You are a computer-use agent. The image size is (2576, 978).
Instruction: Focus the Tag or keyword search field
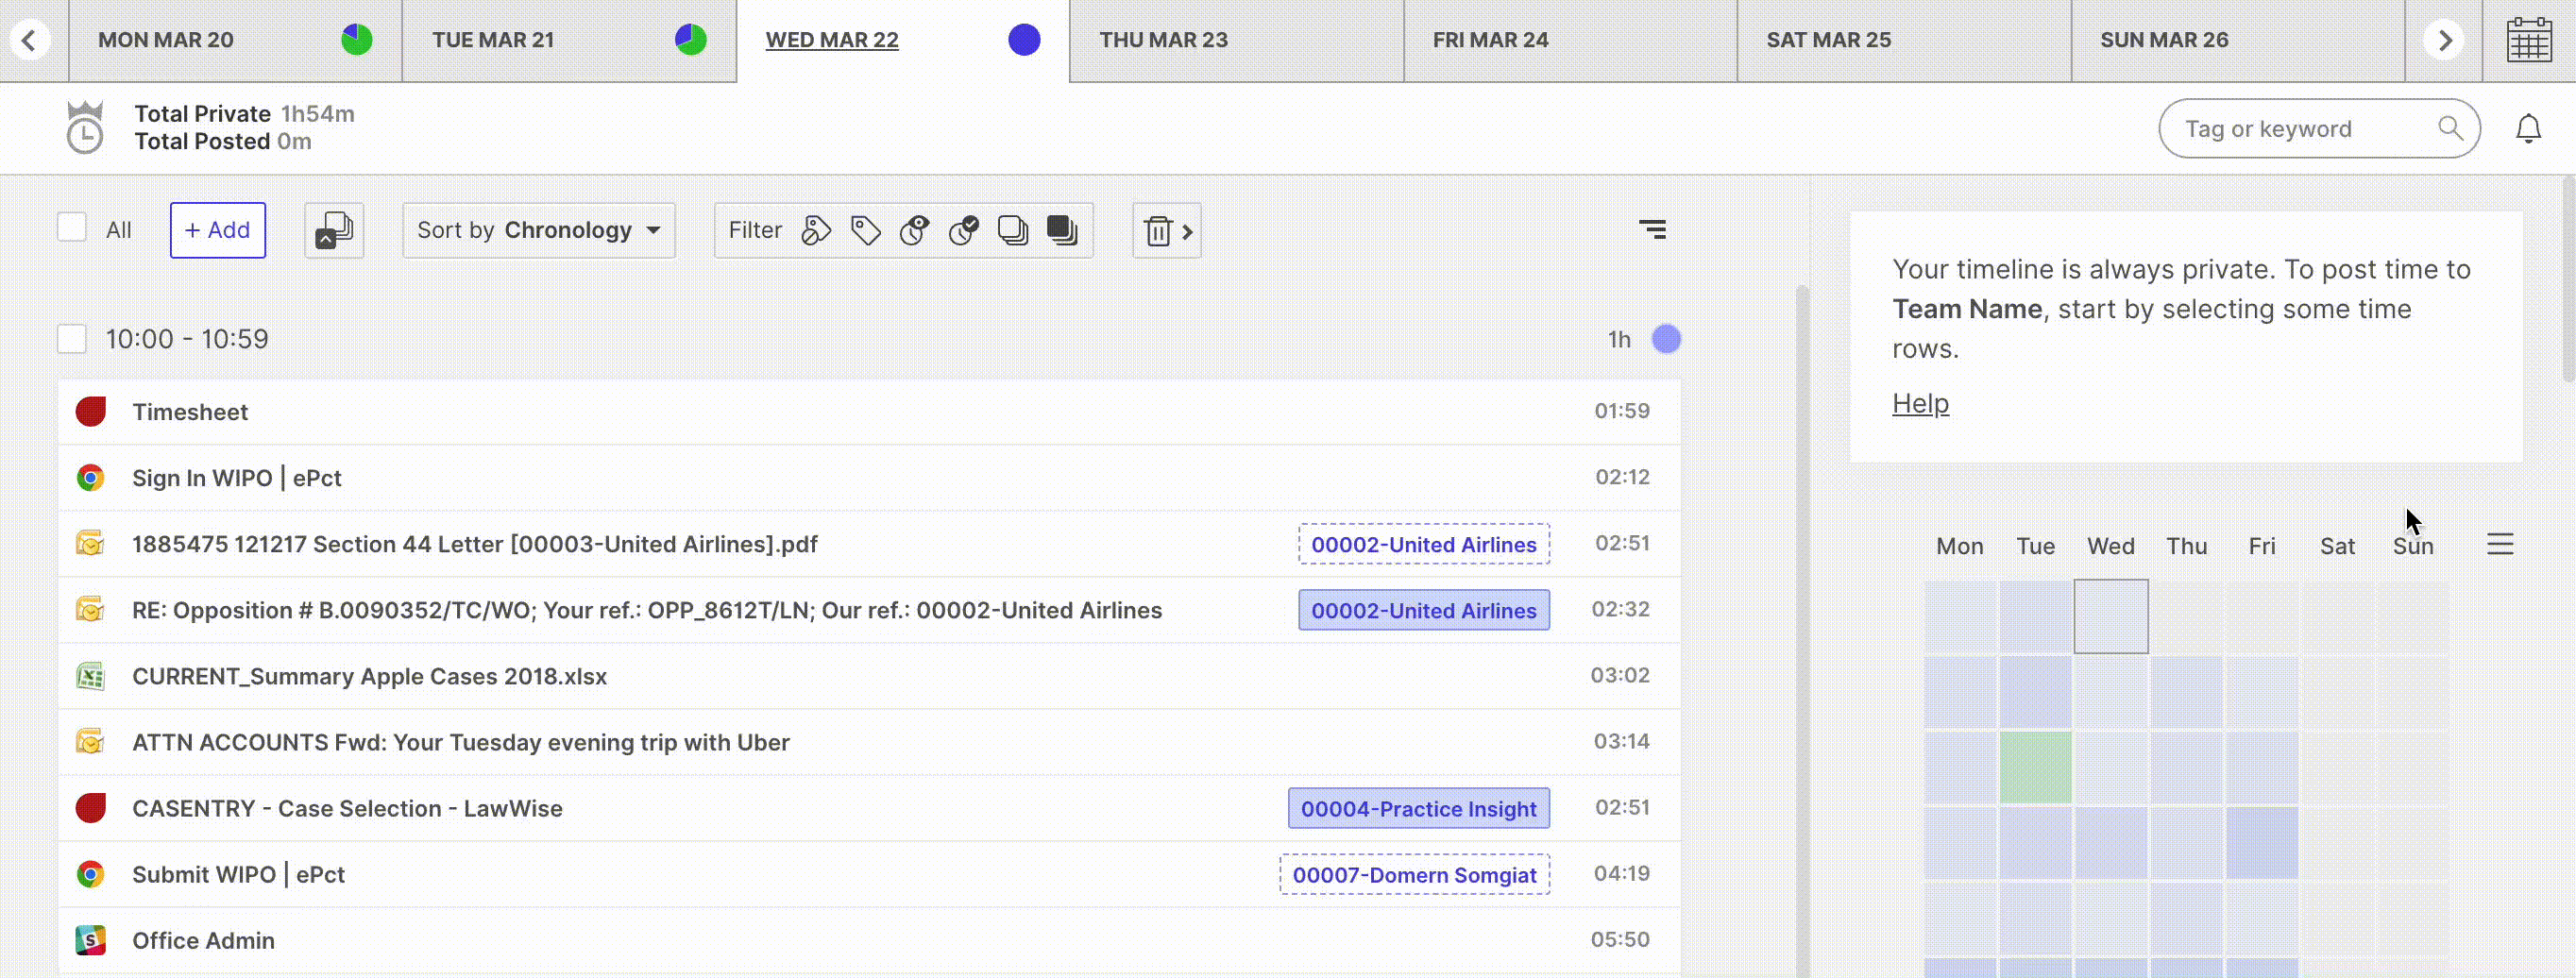click(2319, 128)
